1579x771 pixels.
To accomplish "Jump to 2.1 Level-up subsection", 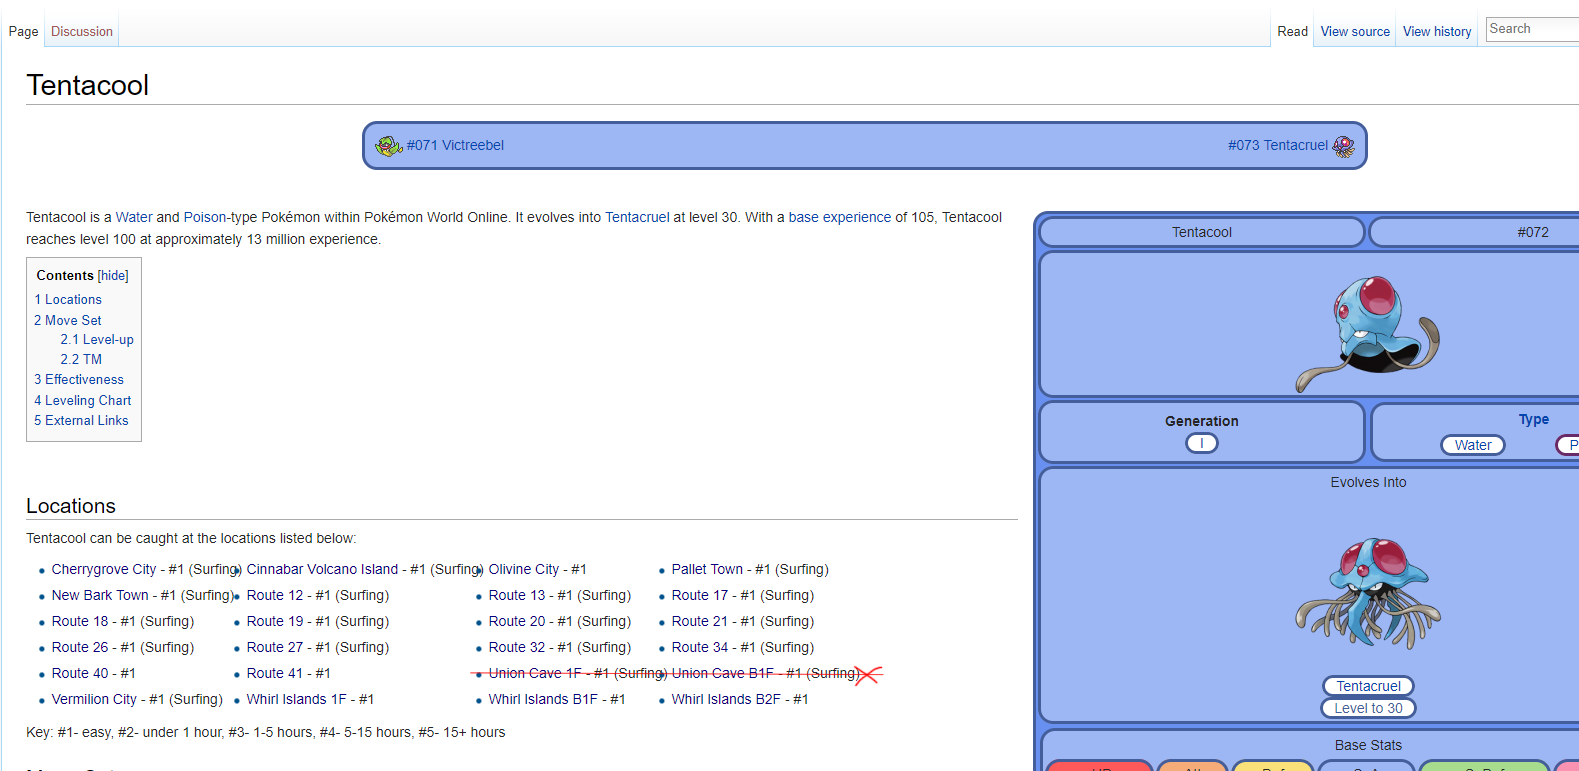I will click(97, 339).
